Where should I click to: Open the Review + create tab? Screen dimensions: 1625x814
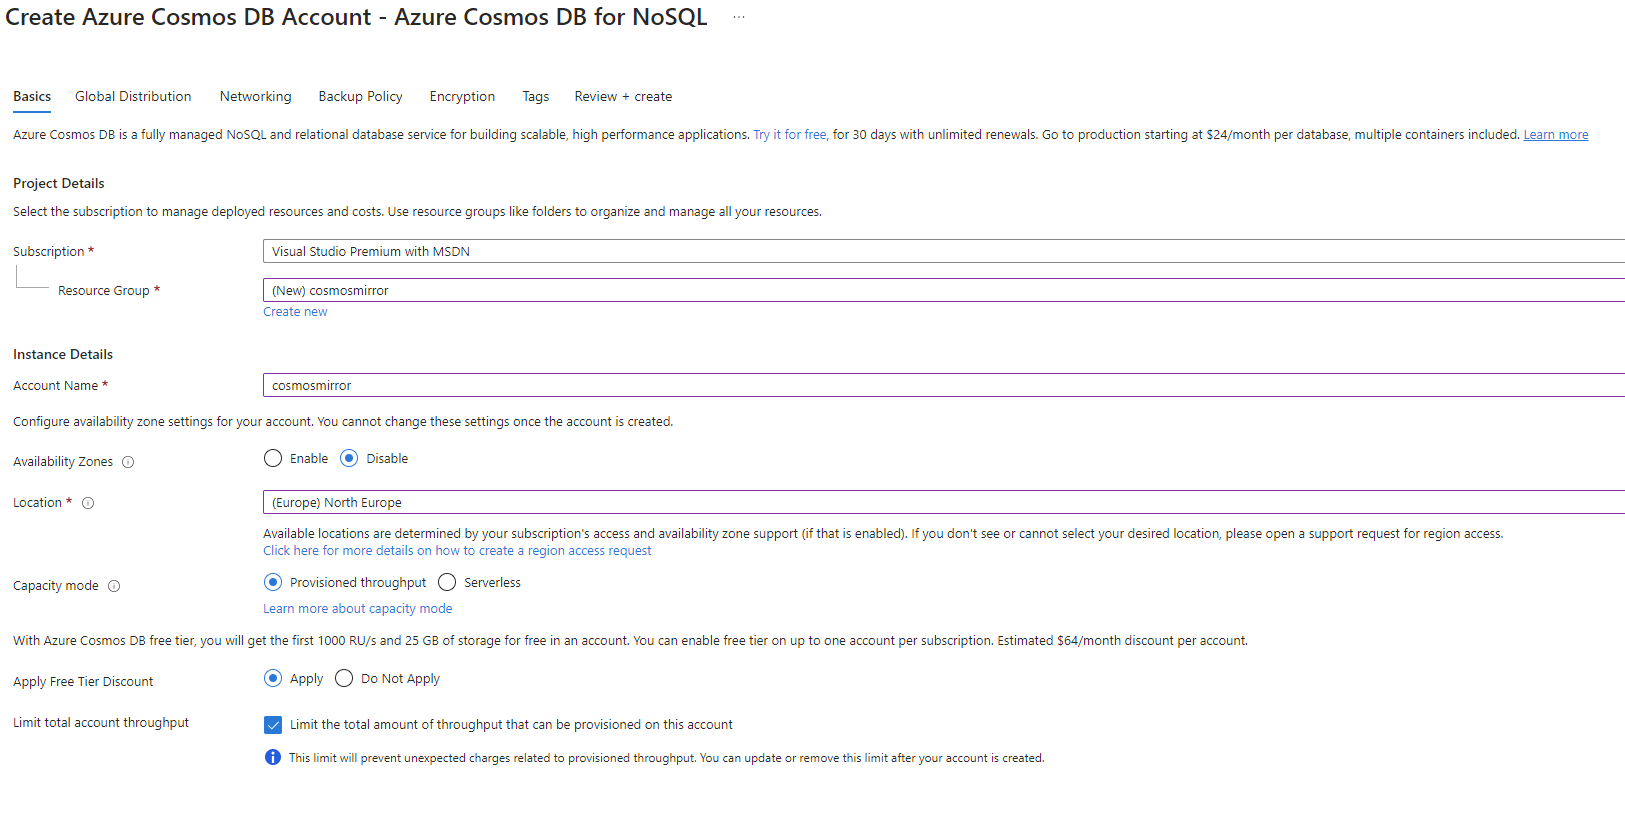(623, 97)
